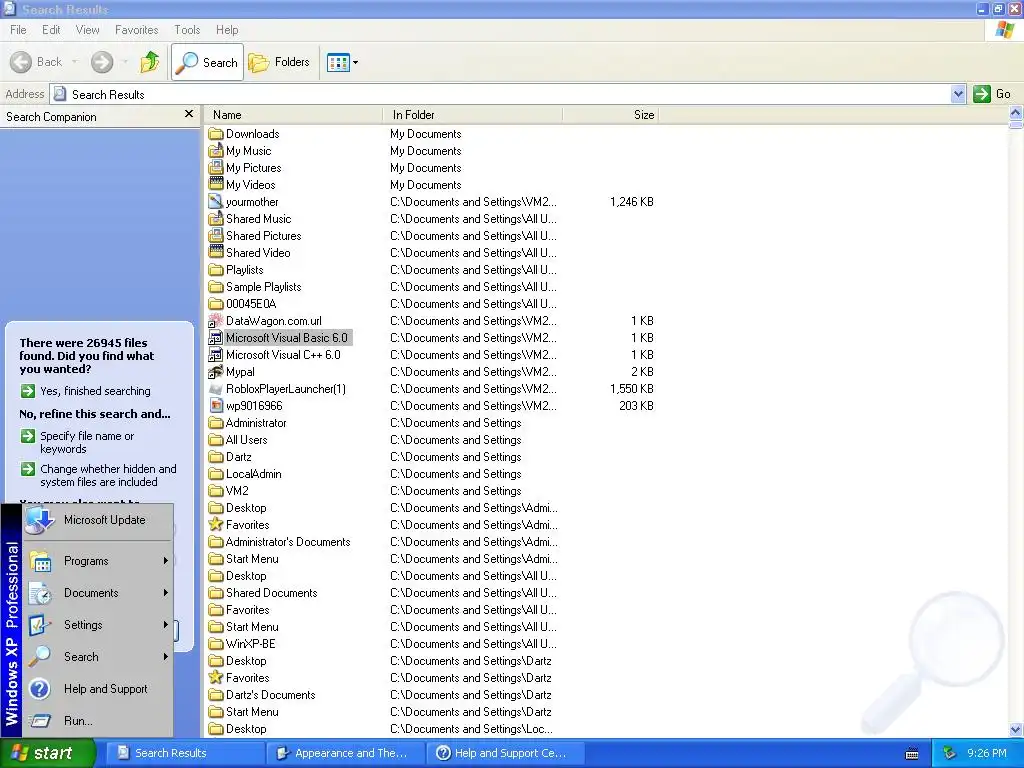Select the Shared Documents folder
The height and width of the screenshot is (768, 1024).
coord(271,593)
